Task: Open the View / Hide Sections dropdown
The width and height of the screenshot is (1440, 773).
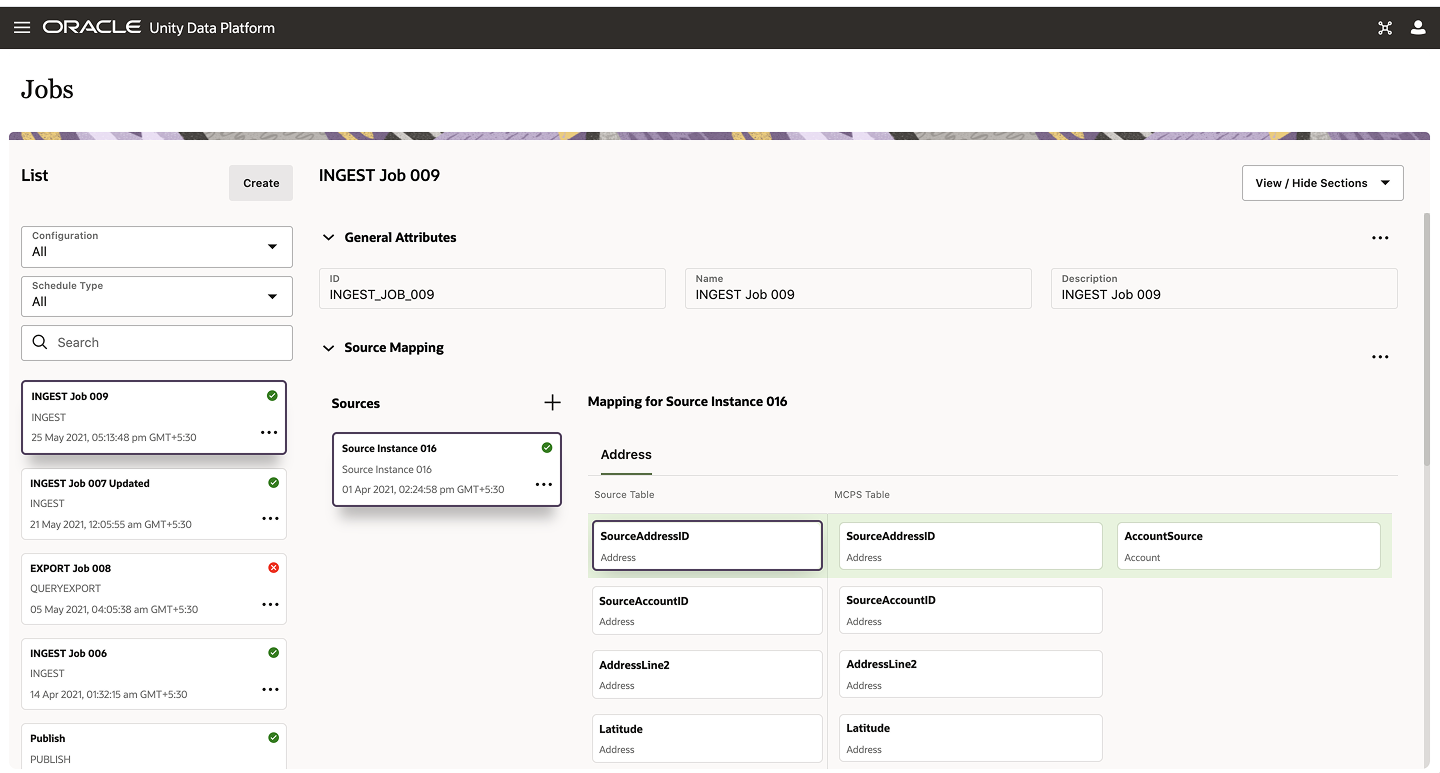Action: tap(1322, 183)
